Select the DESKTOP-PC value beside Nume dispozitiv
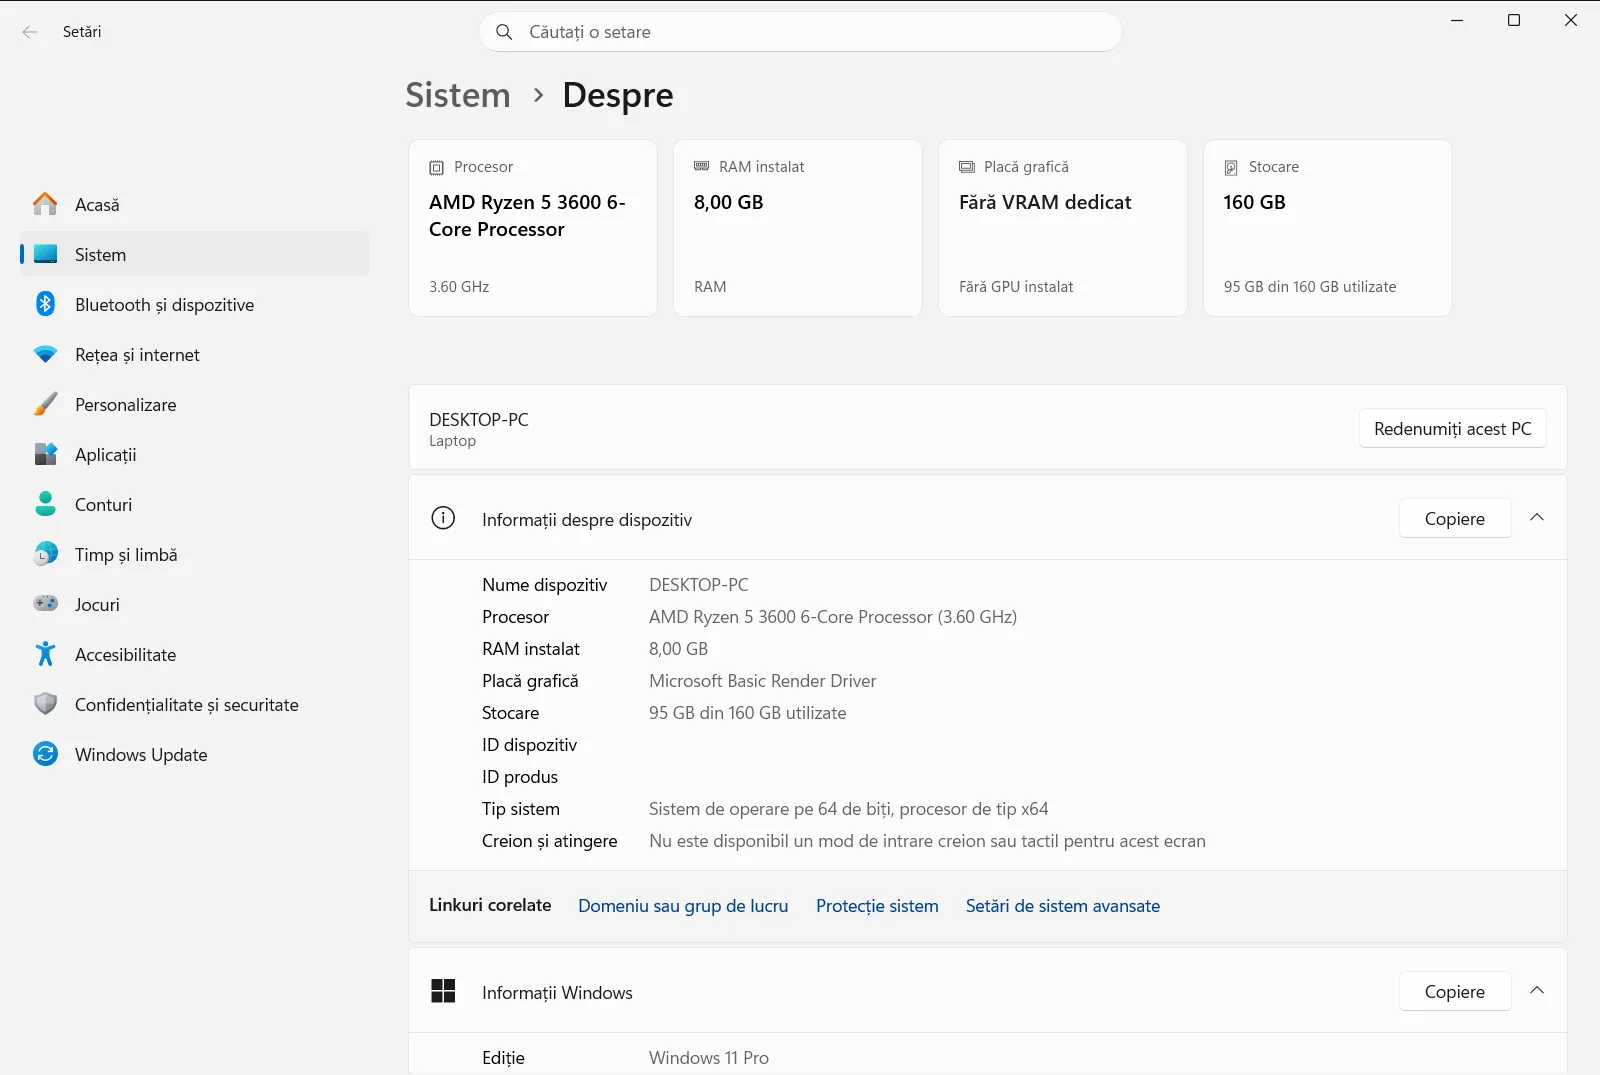Screen dimensions: 1600x1075 (x=699, y=585)
